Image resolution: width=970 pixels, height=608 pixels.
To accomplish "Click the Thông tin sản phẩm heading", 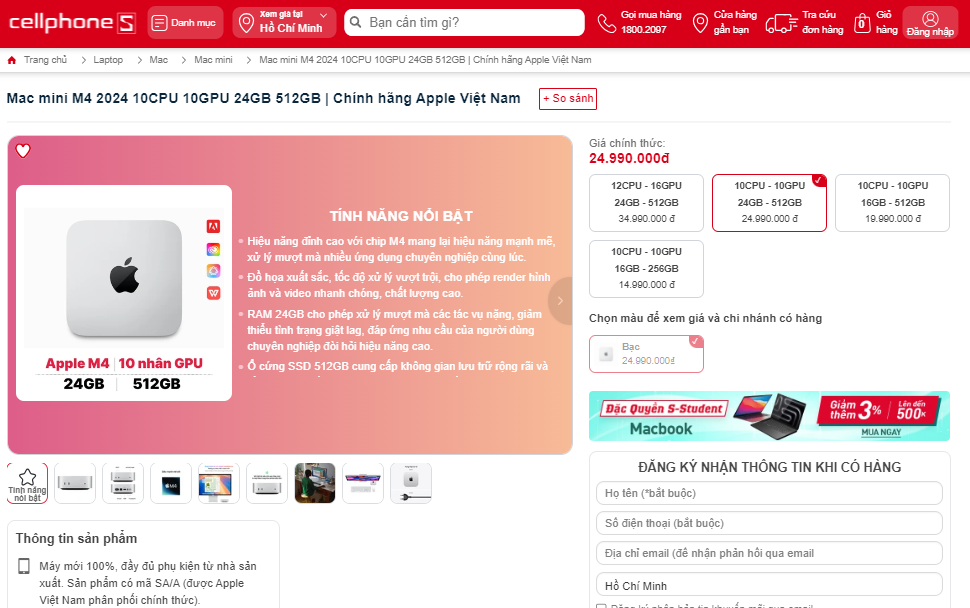I will tap(76, 538).
